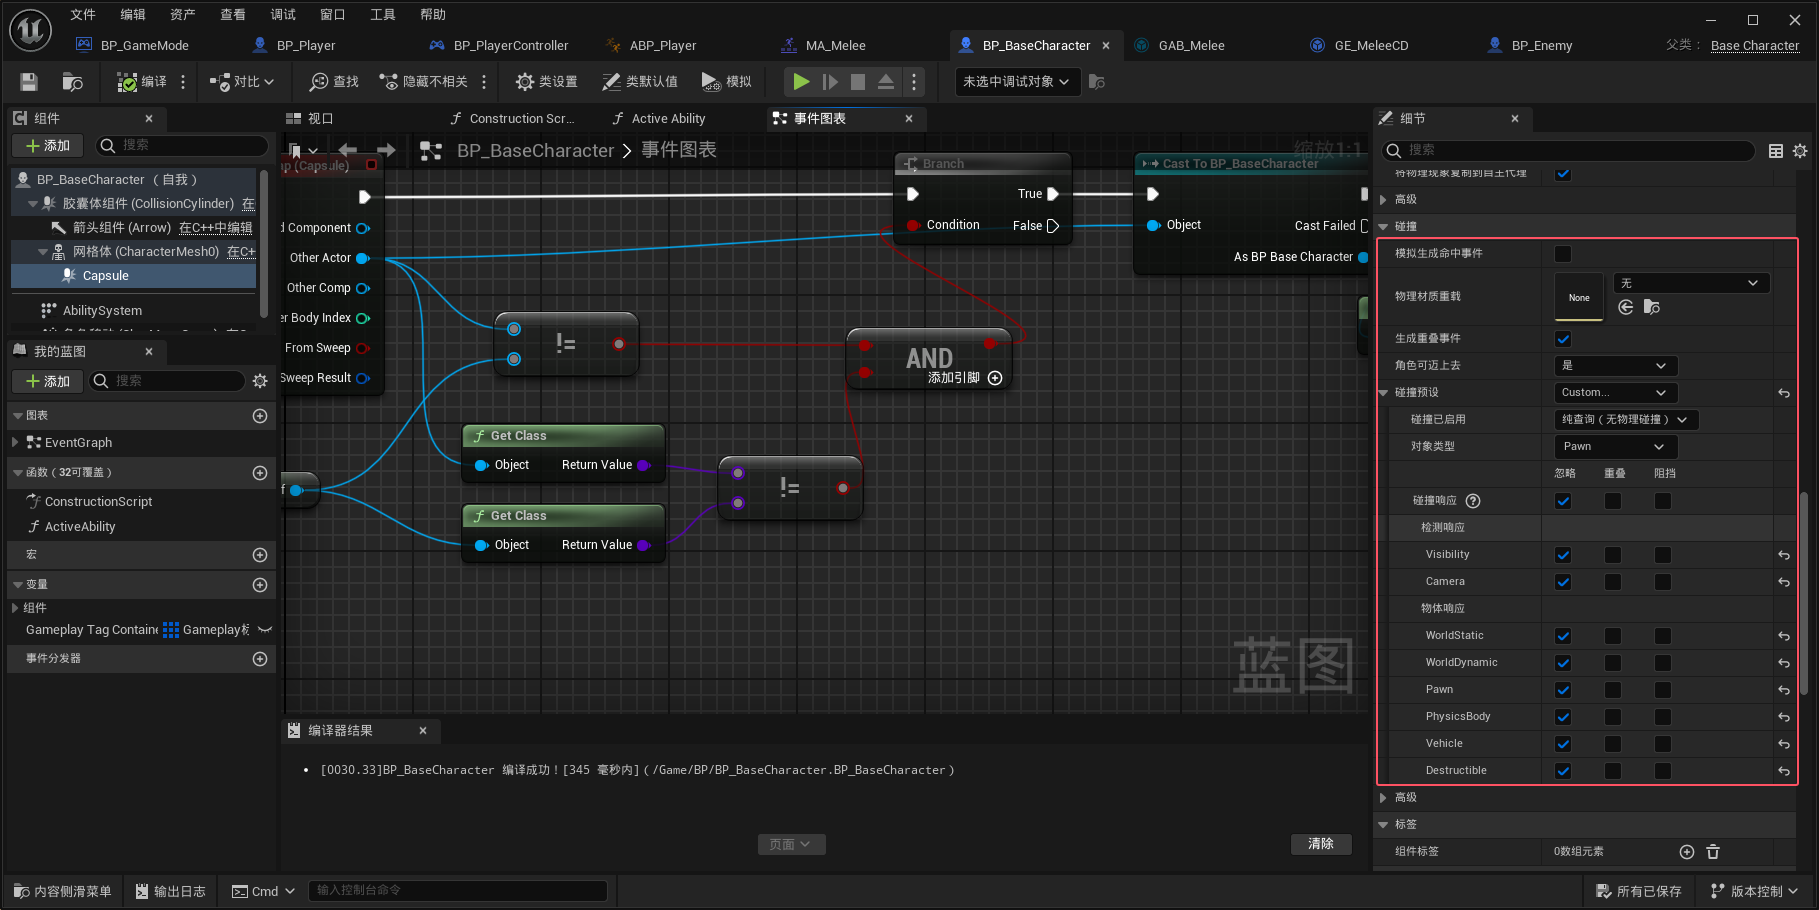Click the console command input field
The height and width of the screenshot is (910, 1819).
(458, 890)
